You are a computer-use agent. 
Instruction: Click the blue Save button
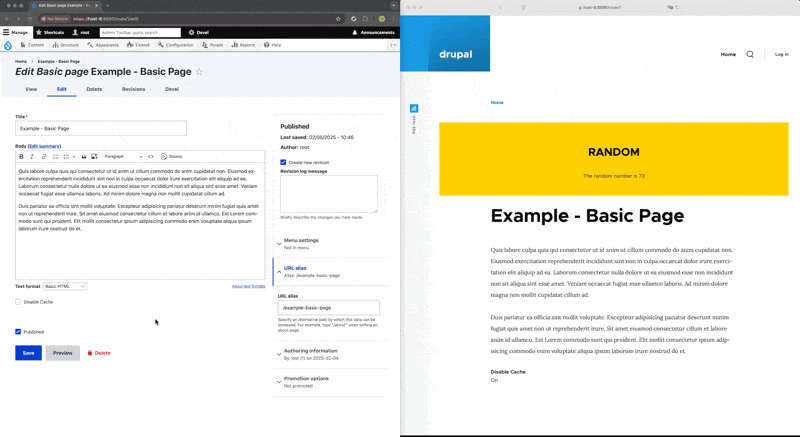point(28,353)
